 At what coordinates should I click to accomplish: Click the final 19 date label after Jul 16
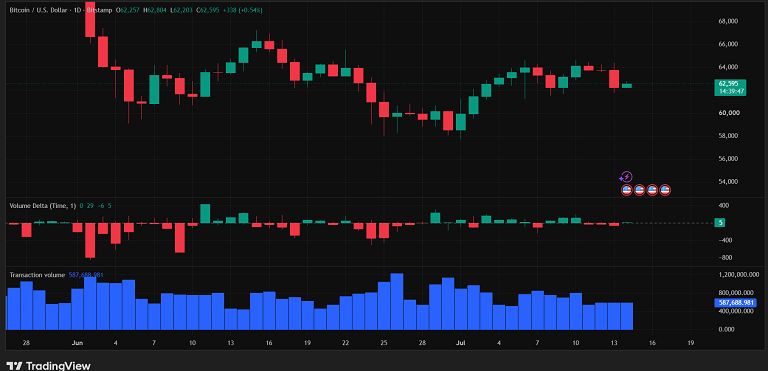coord(691,343)
